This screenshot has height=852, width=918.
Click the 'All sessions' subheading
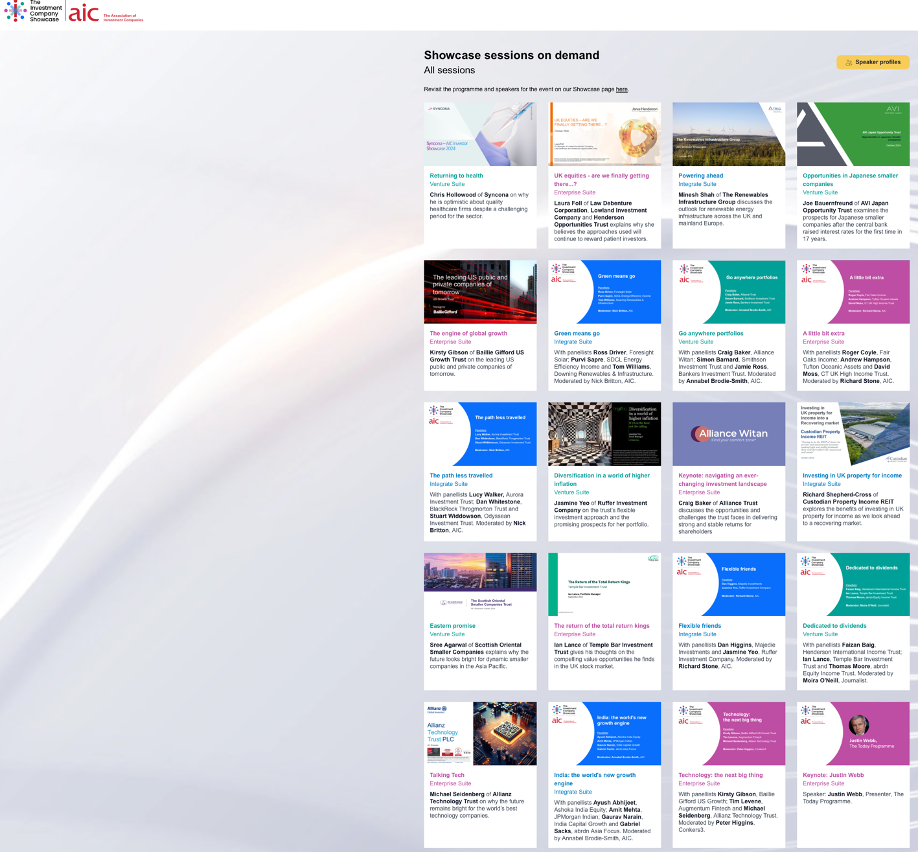click(x=450, y=70)
